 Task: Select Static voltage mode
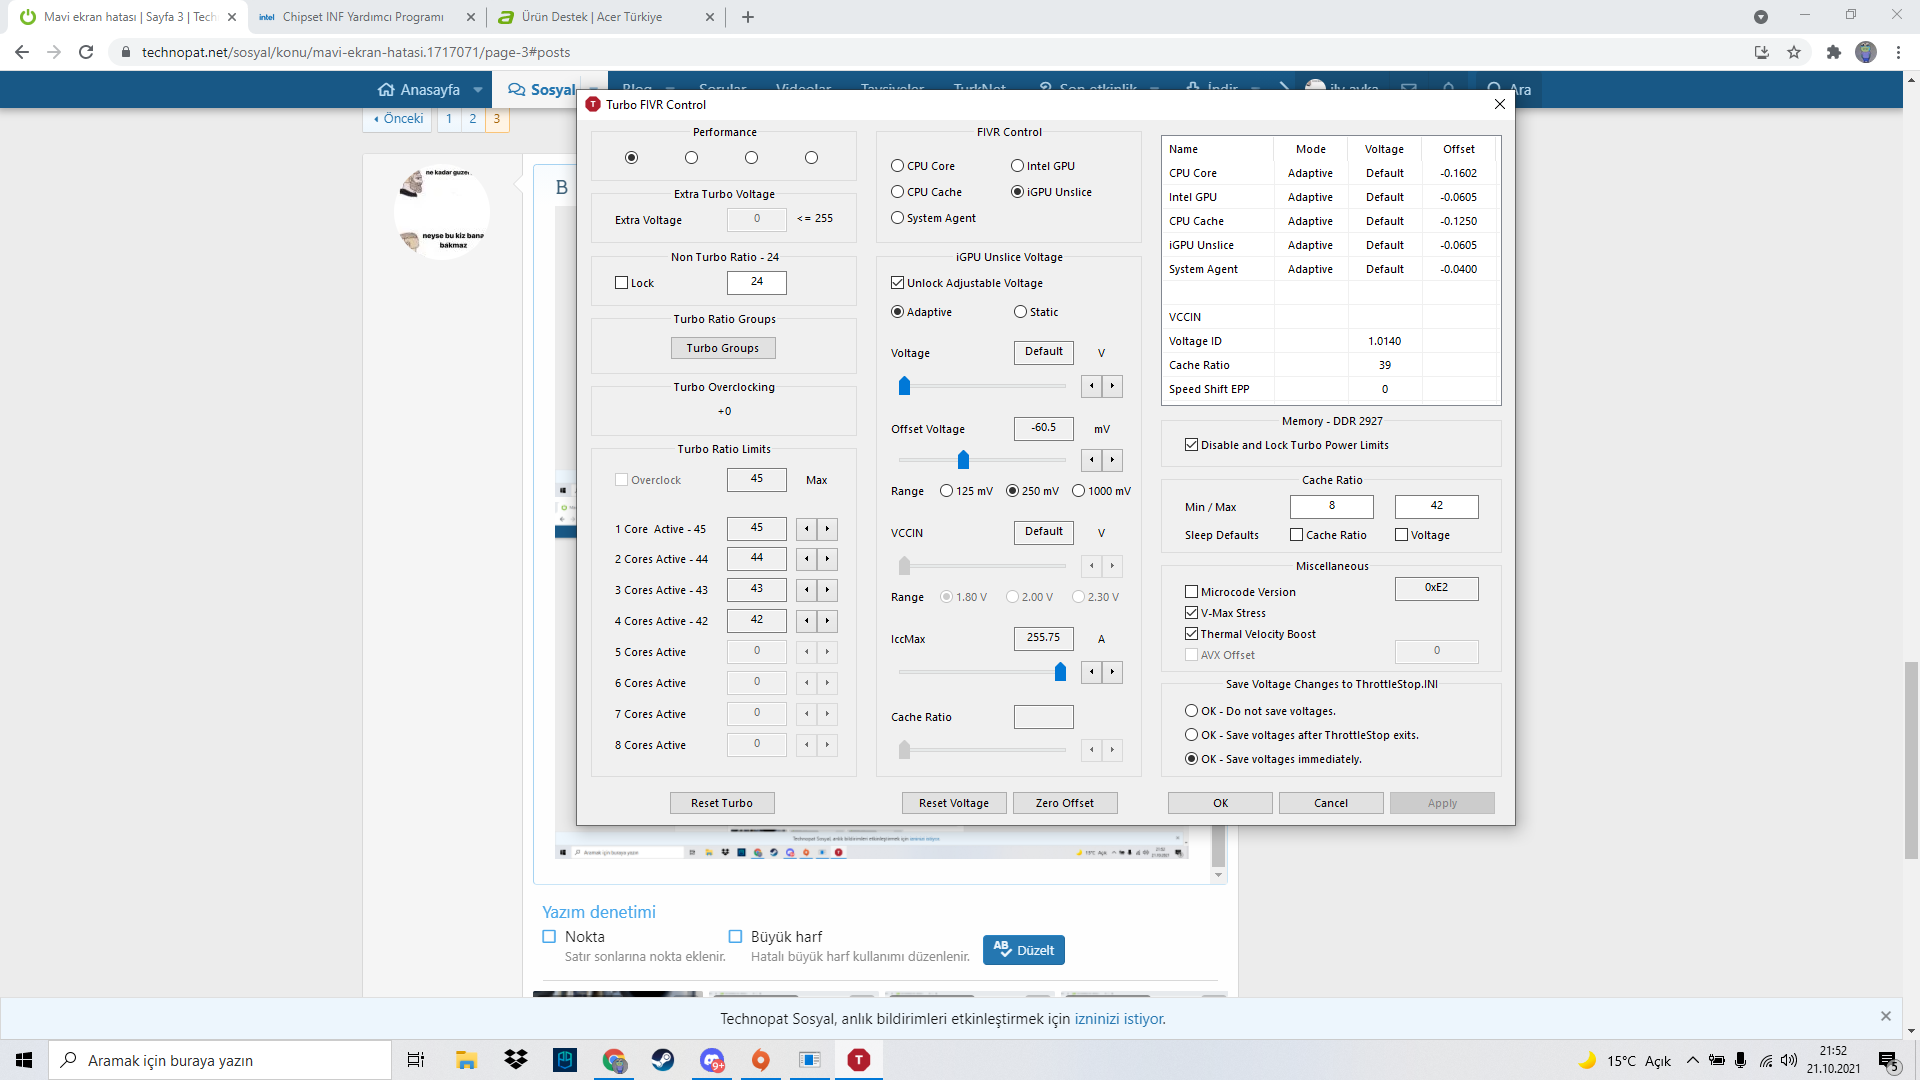1020,312
